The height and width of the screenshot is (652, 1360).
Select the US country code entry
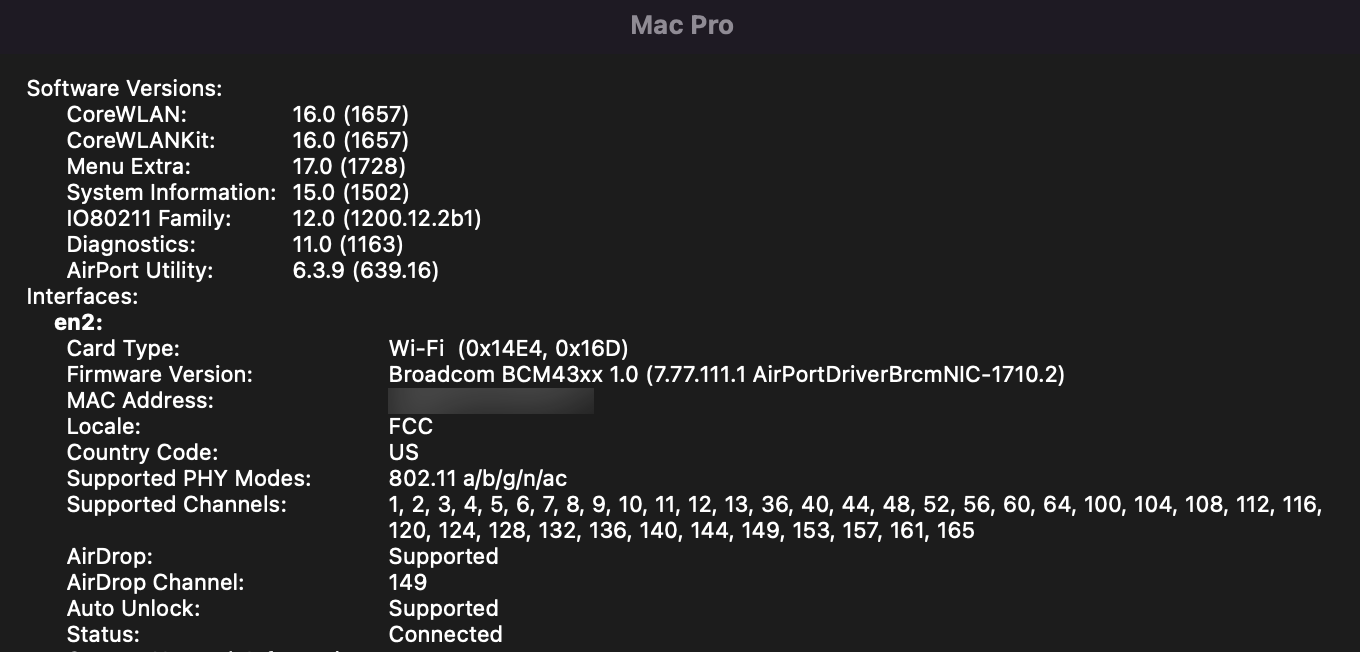click(x=403, y=452)
